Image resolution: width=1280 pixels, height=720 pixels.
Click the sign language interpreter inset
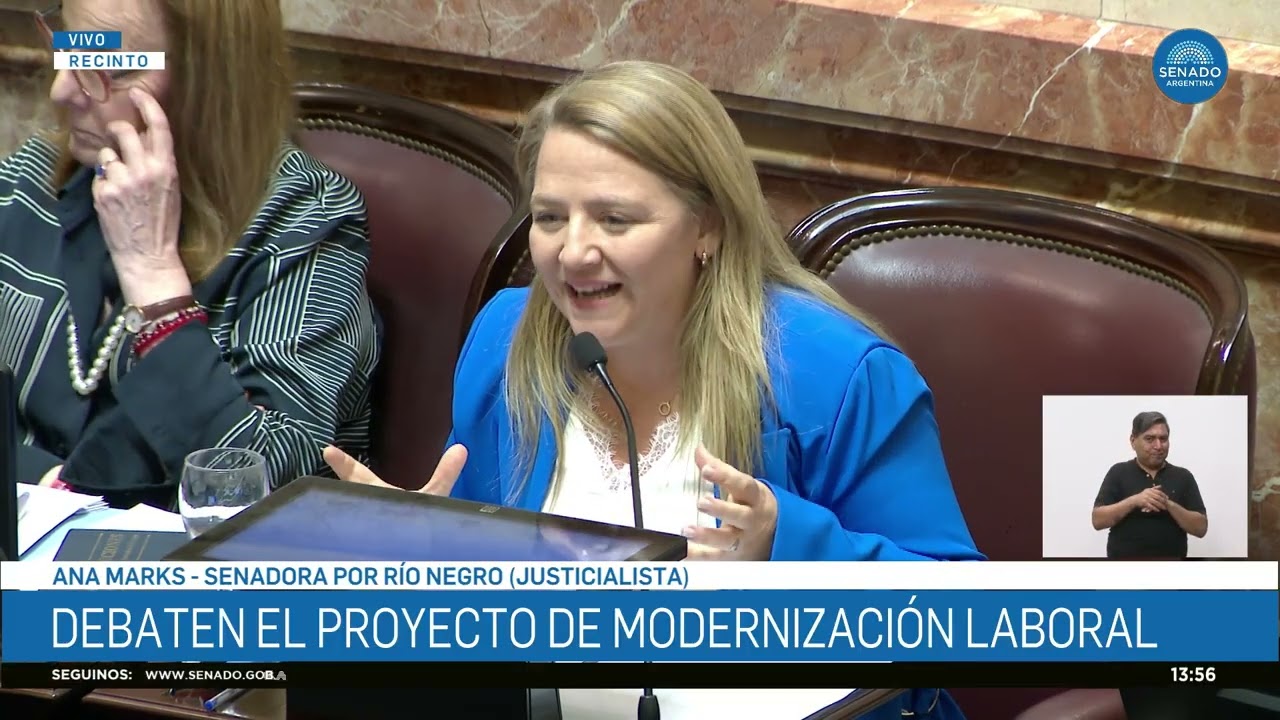coord(1145,476)
